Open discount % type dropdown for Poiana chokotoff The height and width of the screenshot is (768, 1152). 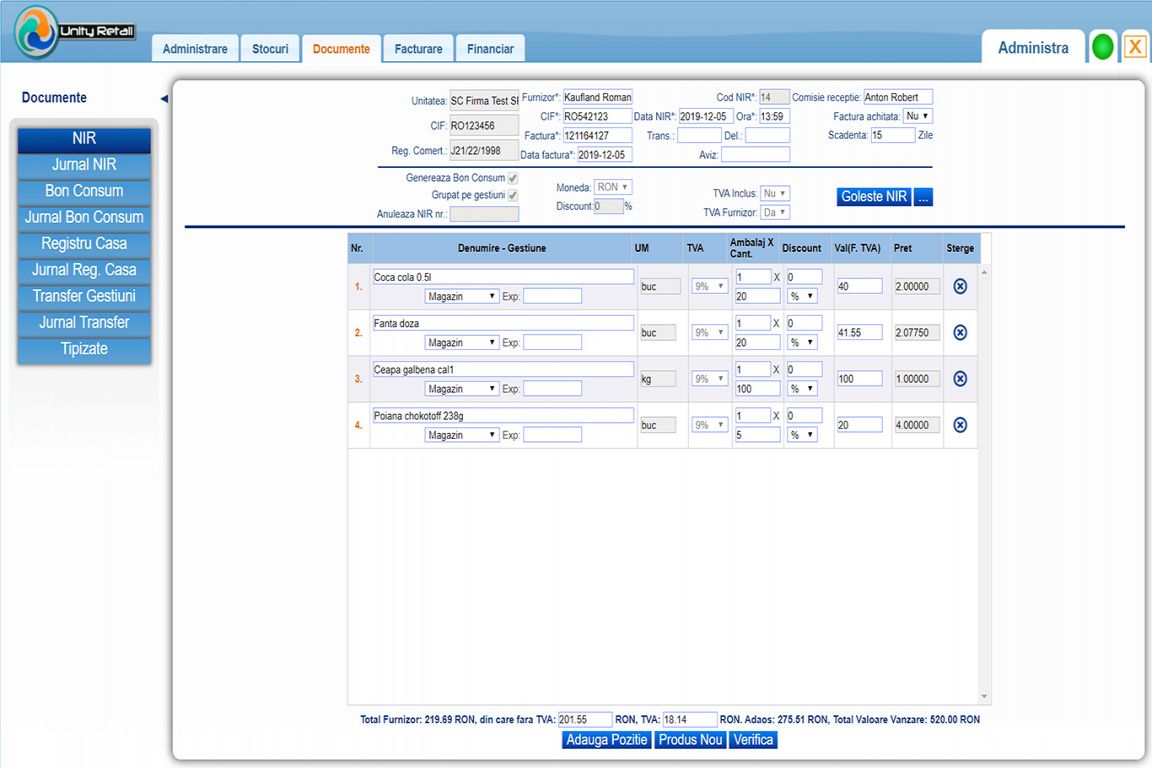pyautogui.click(x=802, y=435)
